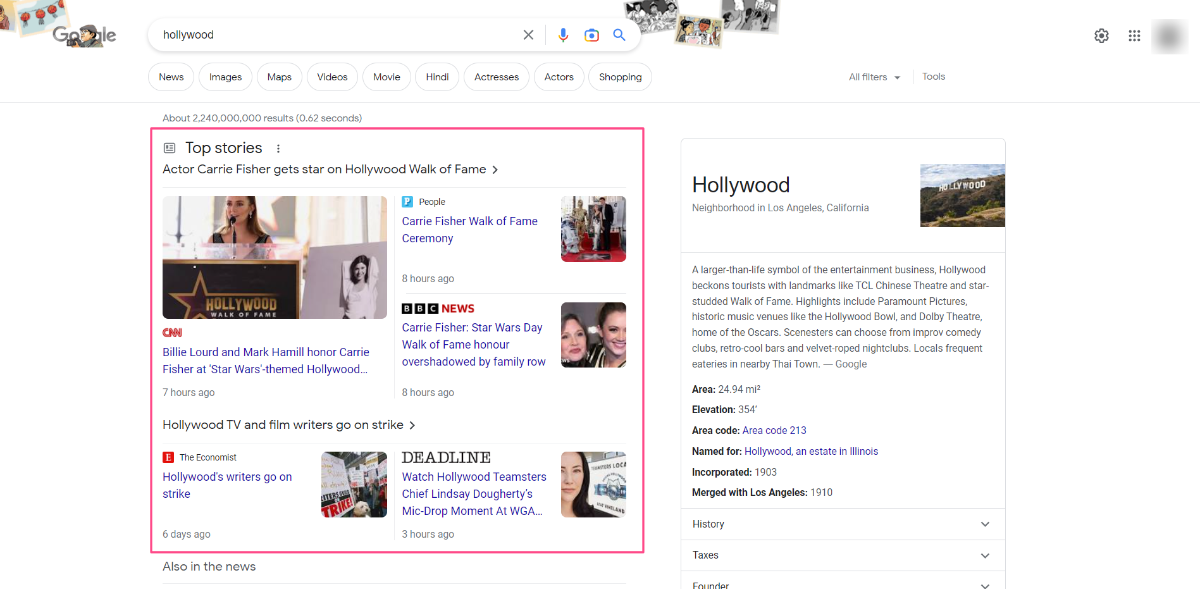Open Google settings gear
1200x589 pixels.
coord(1101,36)
